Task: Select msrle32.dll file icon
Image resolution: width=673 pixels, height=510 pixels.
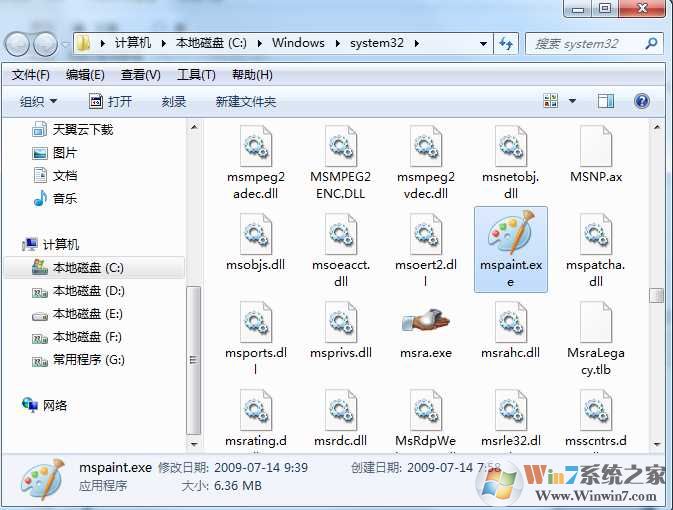Action: [x=510, y=410]
